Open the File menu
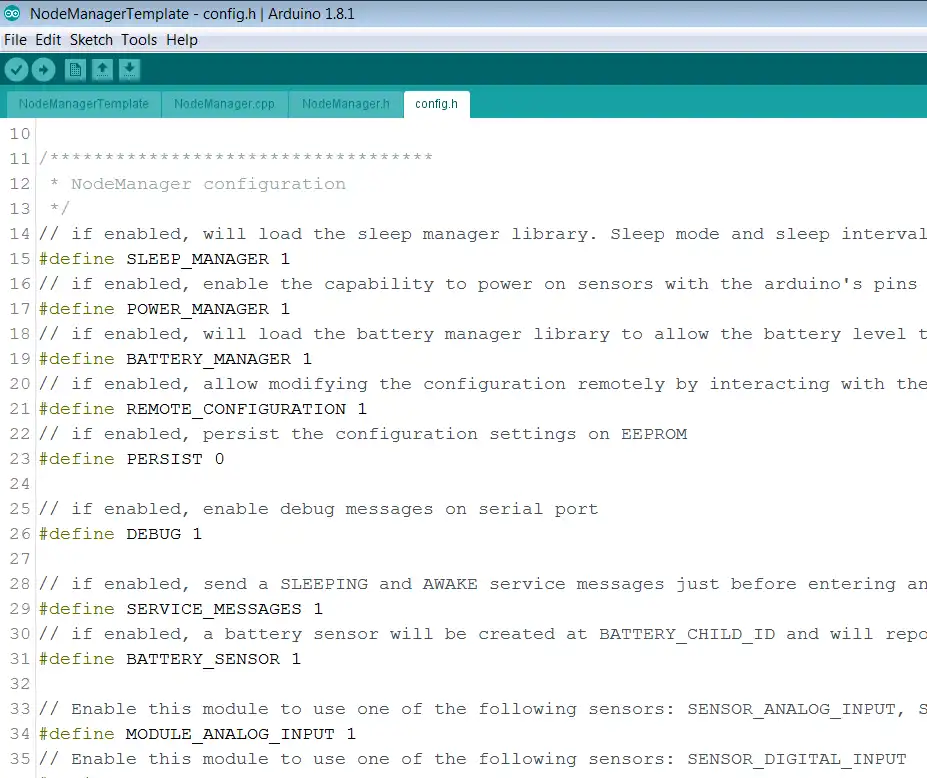Viewport: 927px width, 778px height. point(15,40)
